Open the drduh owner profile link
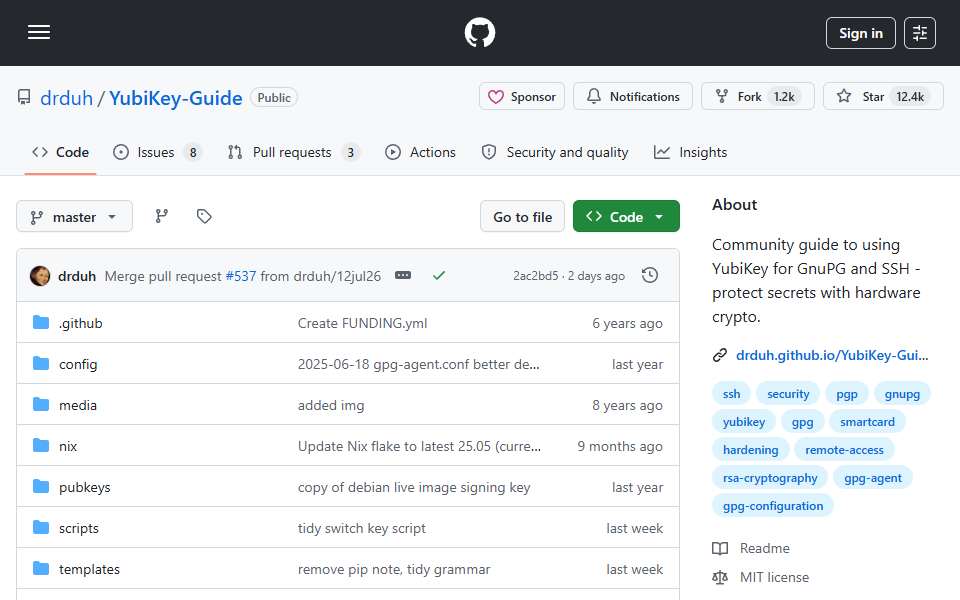Screen dimensions: 960x600 [x=66, y=98]
